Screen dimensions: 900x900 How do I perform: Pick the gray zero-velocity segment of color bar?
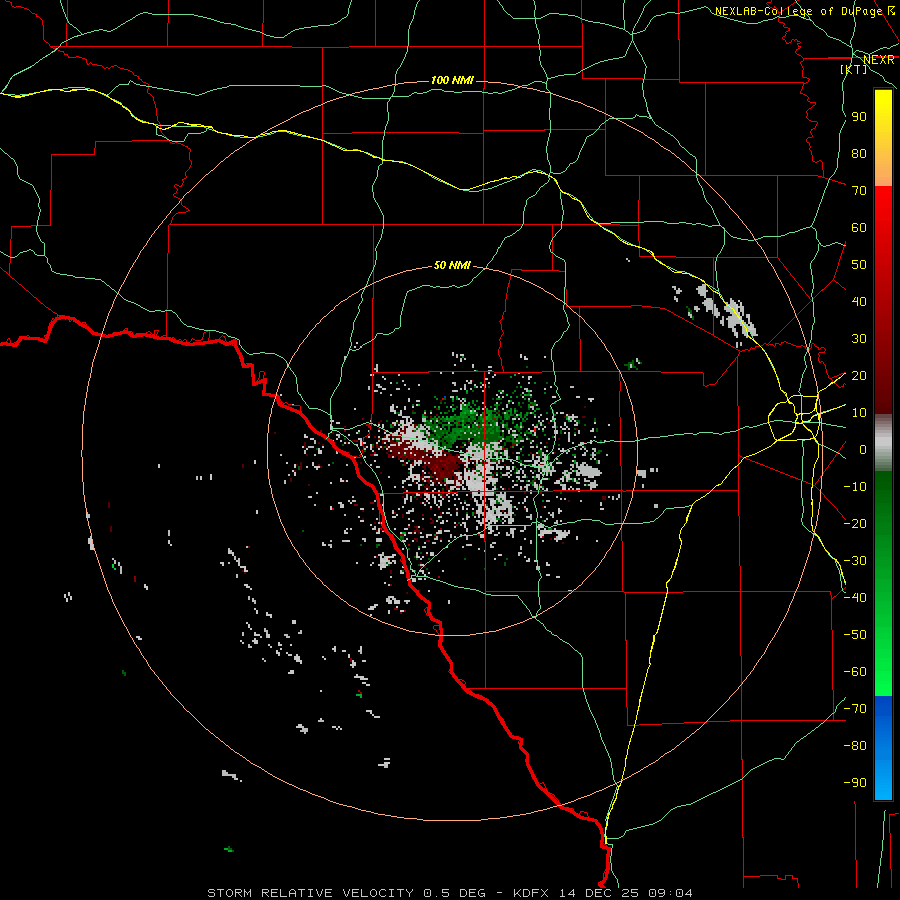(883, 443)
